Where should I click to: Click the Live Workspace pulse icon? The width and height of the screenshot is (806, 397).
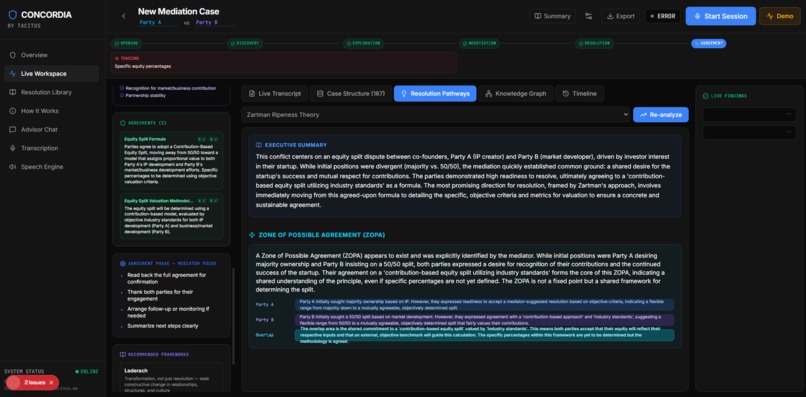(x=13, y=74)
